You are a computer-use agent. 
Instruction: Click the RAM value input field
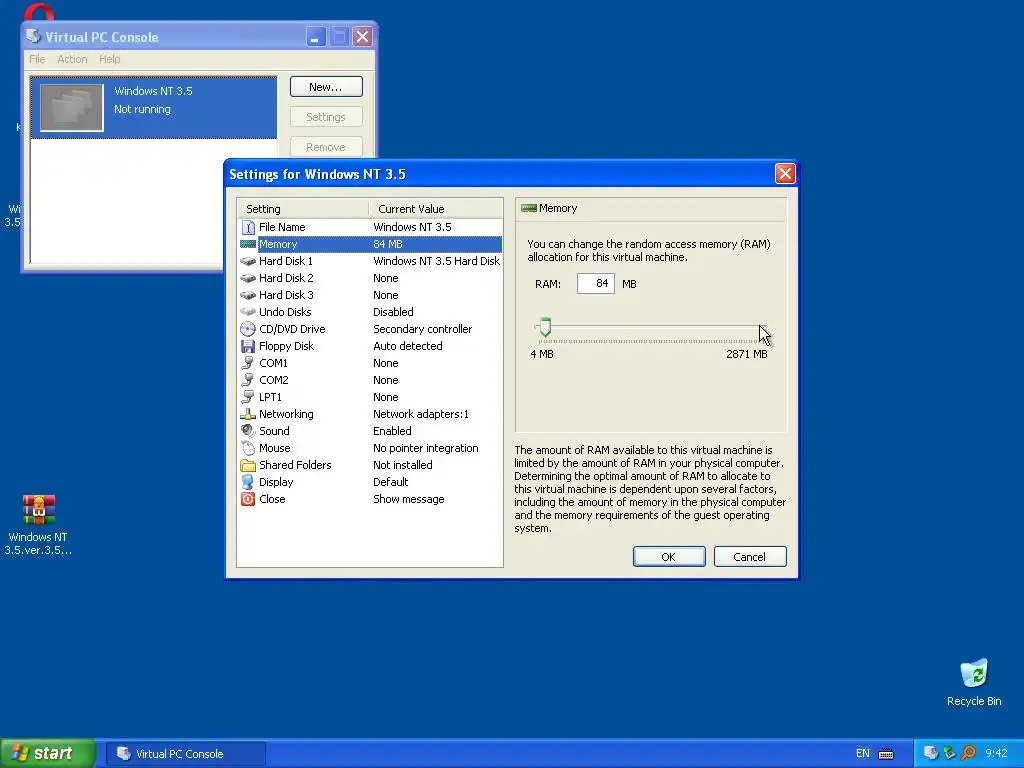596,283
